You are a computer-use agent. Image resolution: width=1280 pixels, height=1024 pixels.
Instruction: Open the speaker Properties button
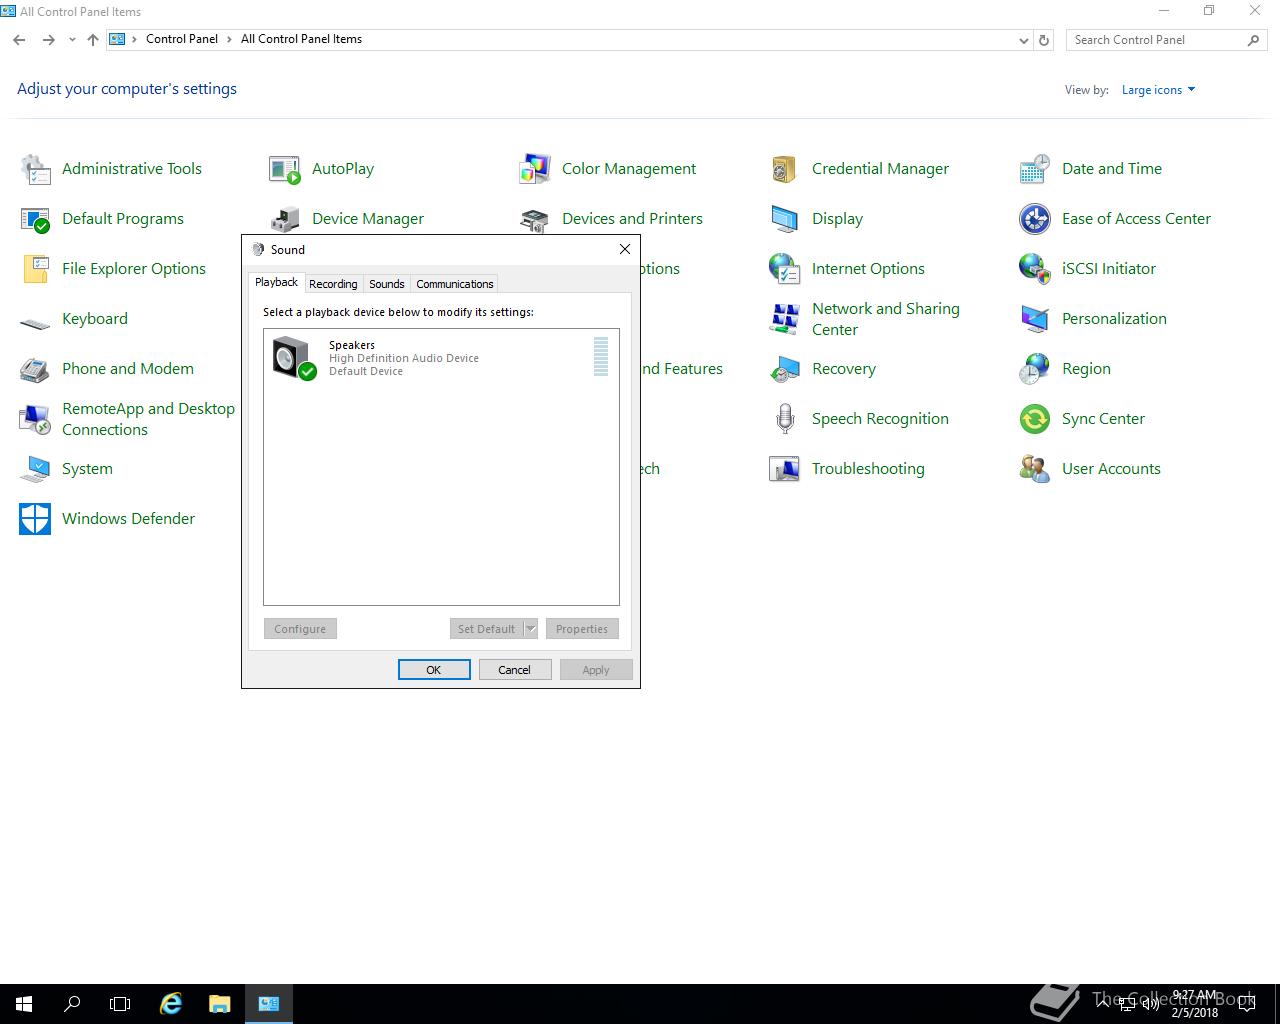click(x=582, y=629)
